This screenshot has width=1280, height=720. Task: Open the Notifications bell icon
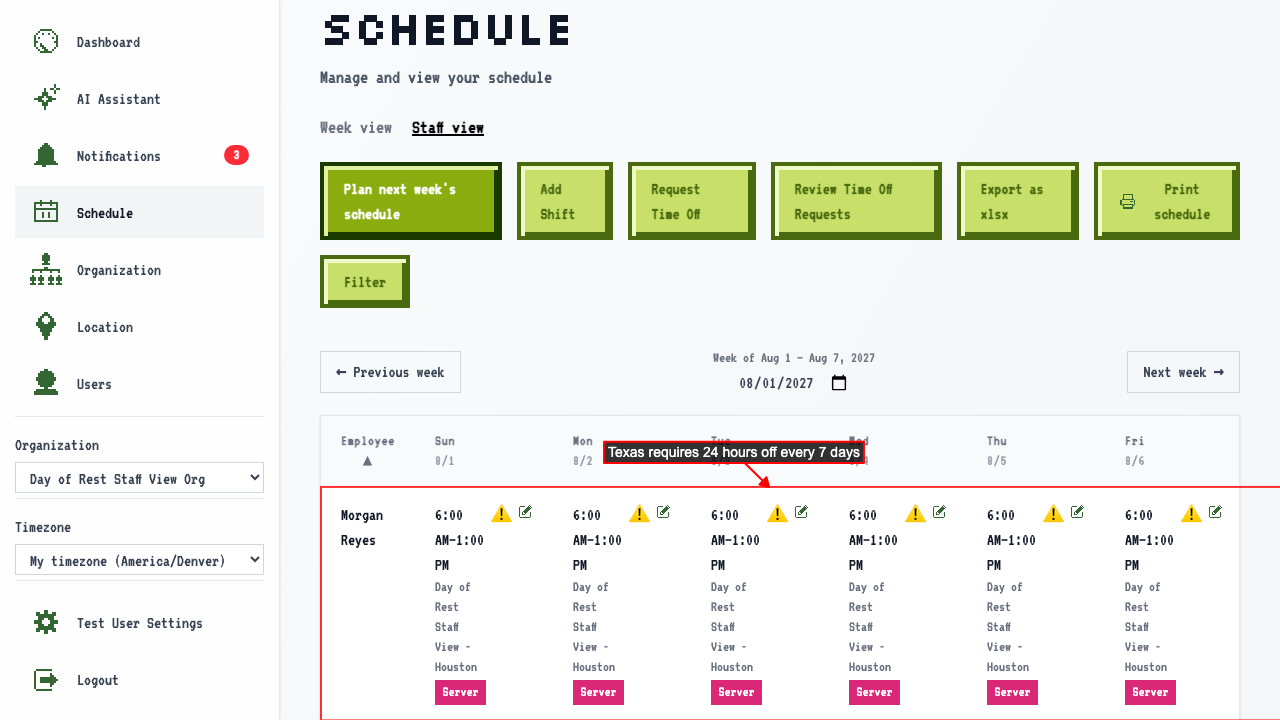[x=46, y=156]
